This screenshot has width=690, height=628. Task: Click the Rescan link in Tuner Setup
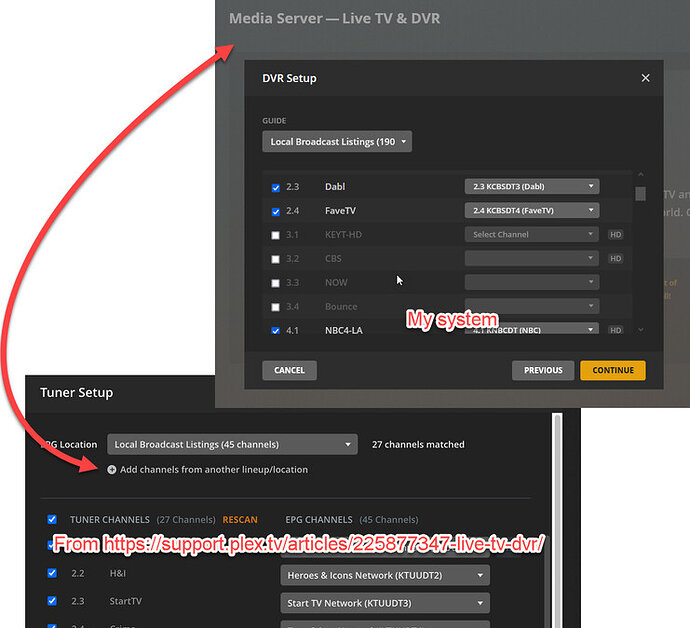pos(240,520)
